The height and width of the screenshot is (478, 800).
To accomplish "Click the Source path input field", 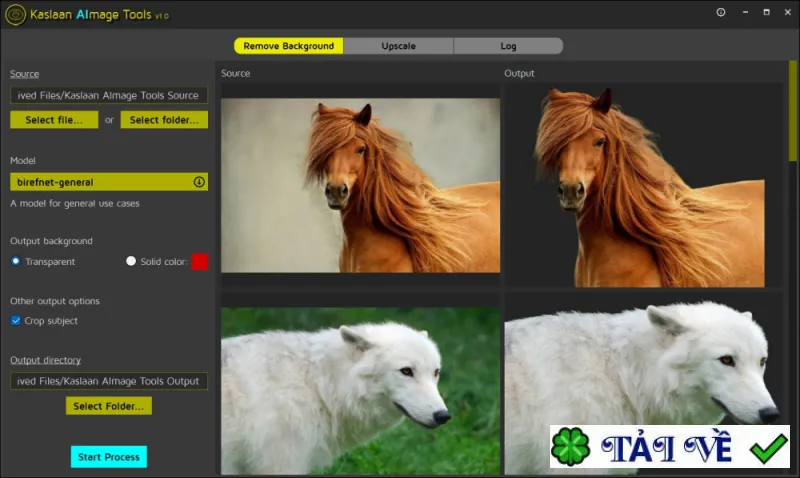I will pos(109,95).
